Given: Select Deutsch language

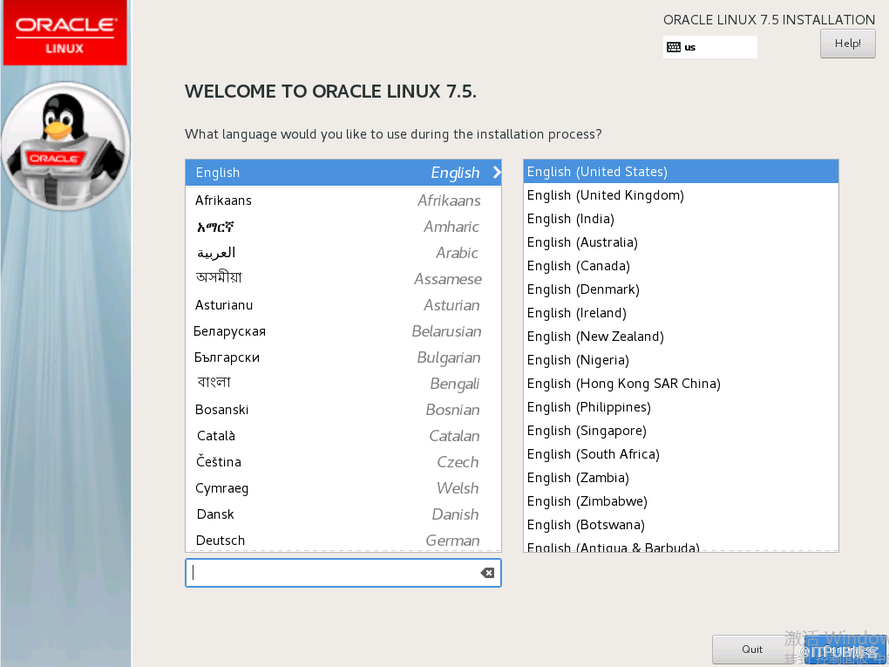Looking at the screenshot, I should pos(343,540).
